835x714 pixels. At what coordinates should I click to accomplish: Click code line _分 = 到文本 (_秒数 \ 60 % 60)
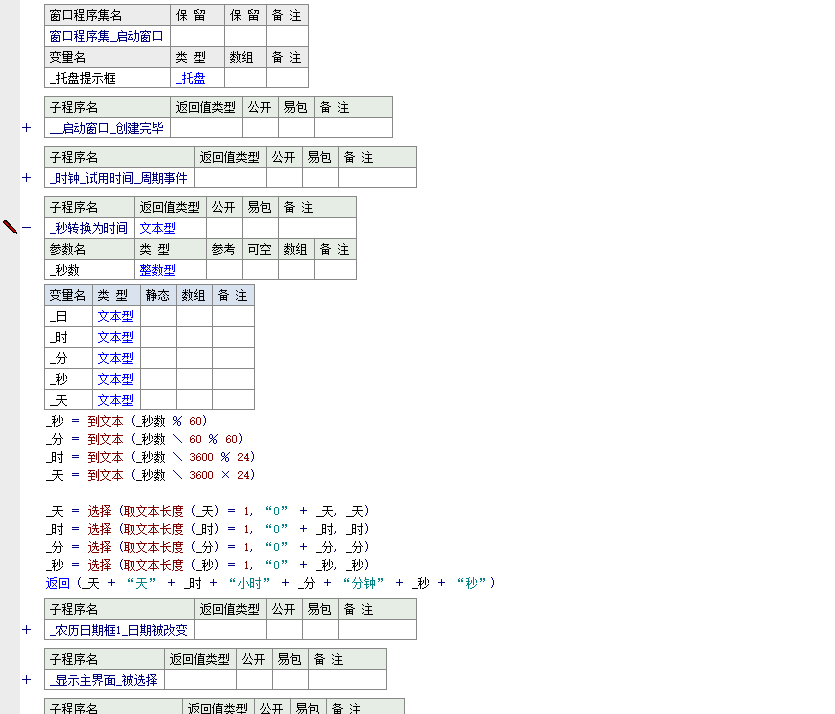pyautogui.click(x=144, y=439)
